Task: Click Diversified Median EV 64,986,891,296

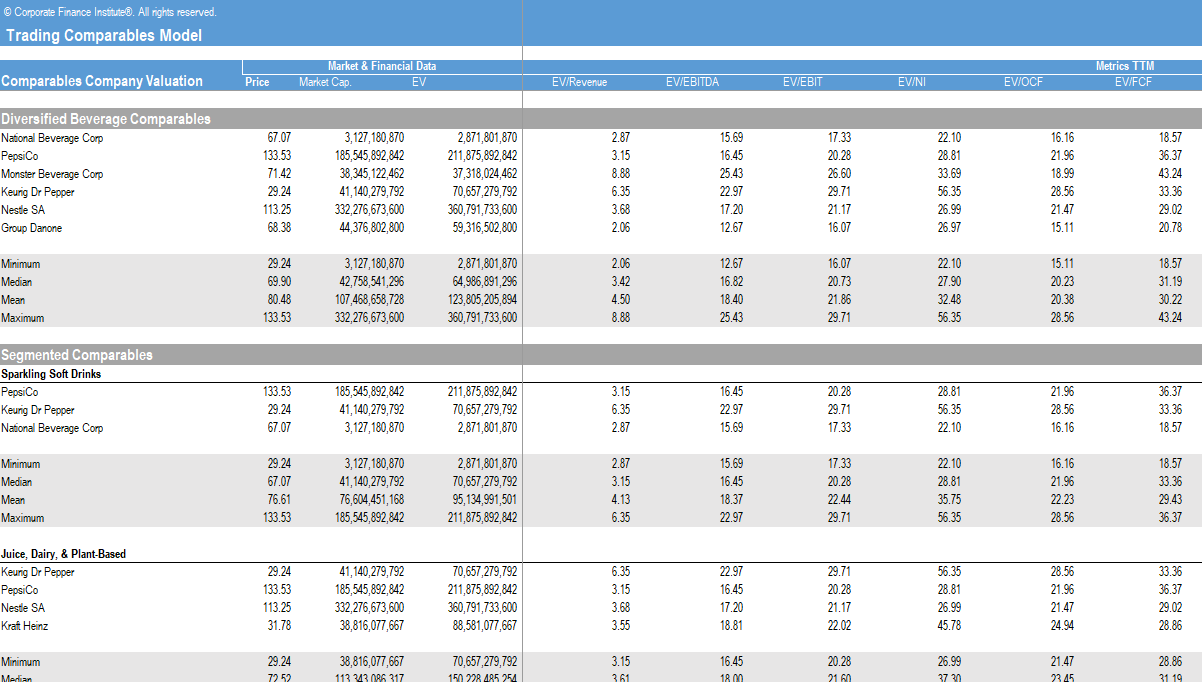Action: [484, 282]
